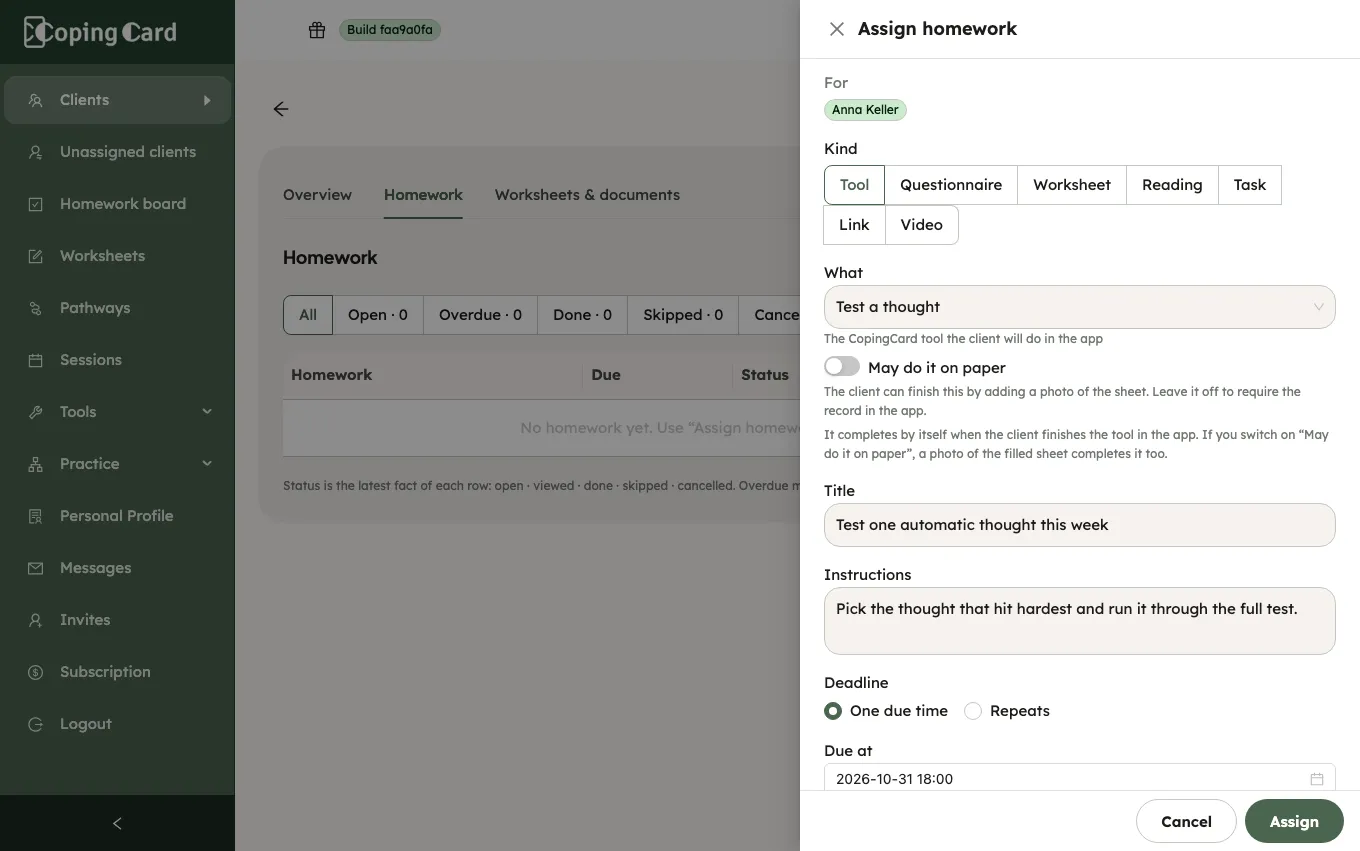Click the Sessions calendar sidebar icon
Viewport: 1360px width, 851px height.
pos(36,360)
